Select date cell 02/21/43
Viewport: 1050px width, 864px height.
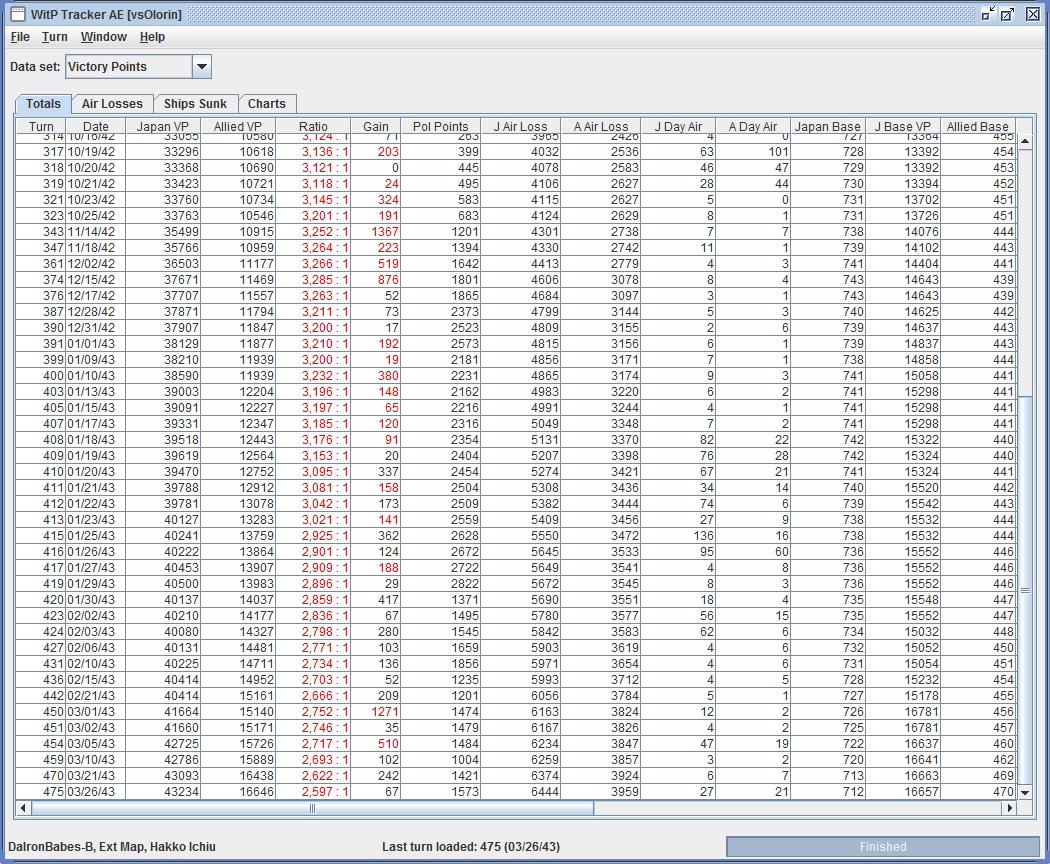[96, 695]
